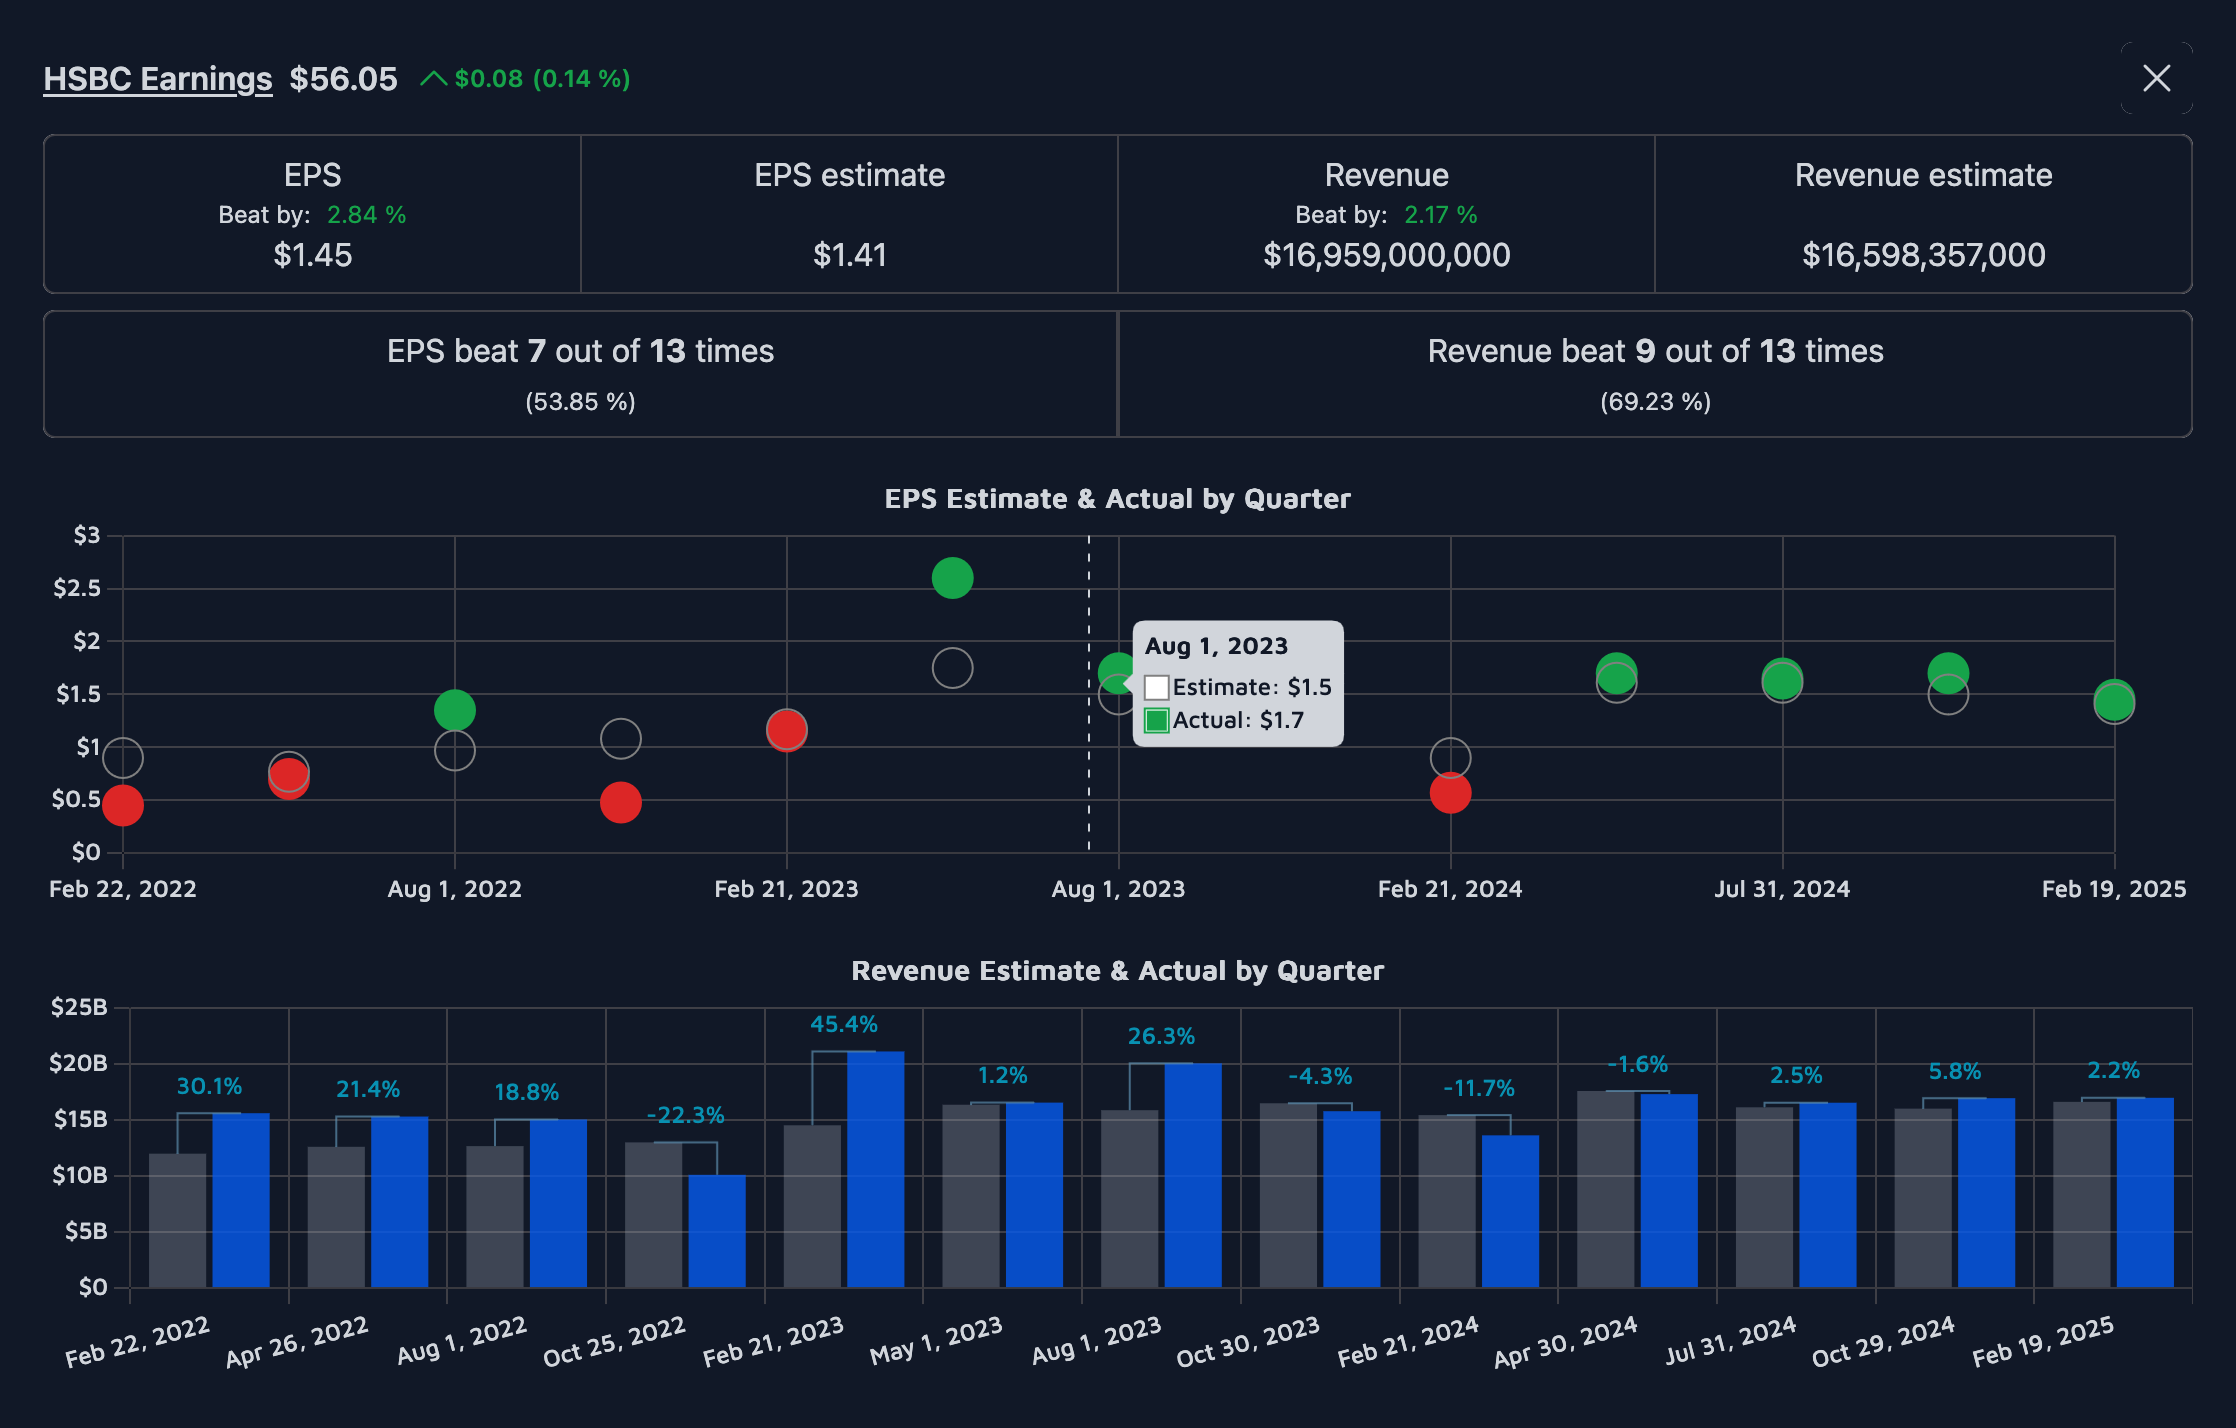Click the 30.1% revenue surprise label

[x=209, y=1086]
